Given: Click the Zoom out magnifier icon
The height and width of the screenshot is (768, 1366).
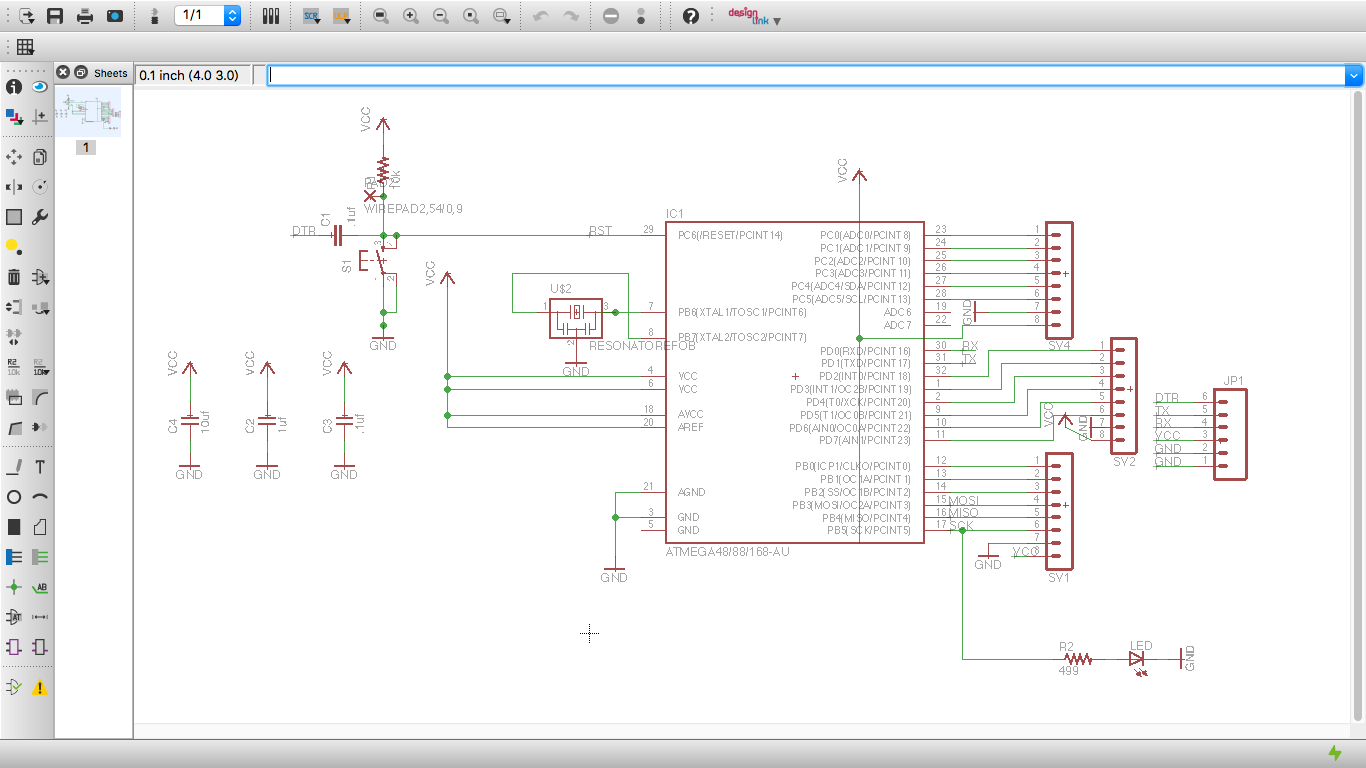Looking at the screenshot, I should coord(441,16).
